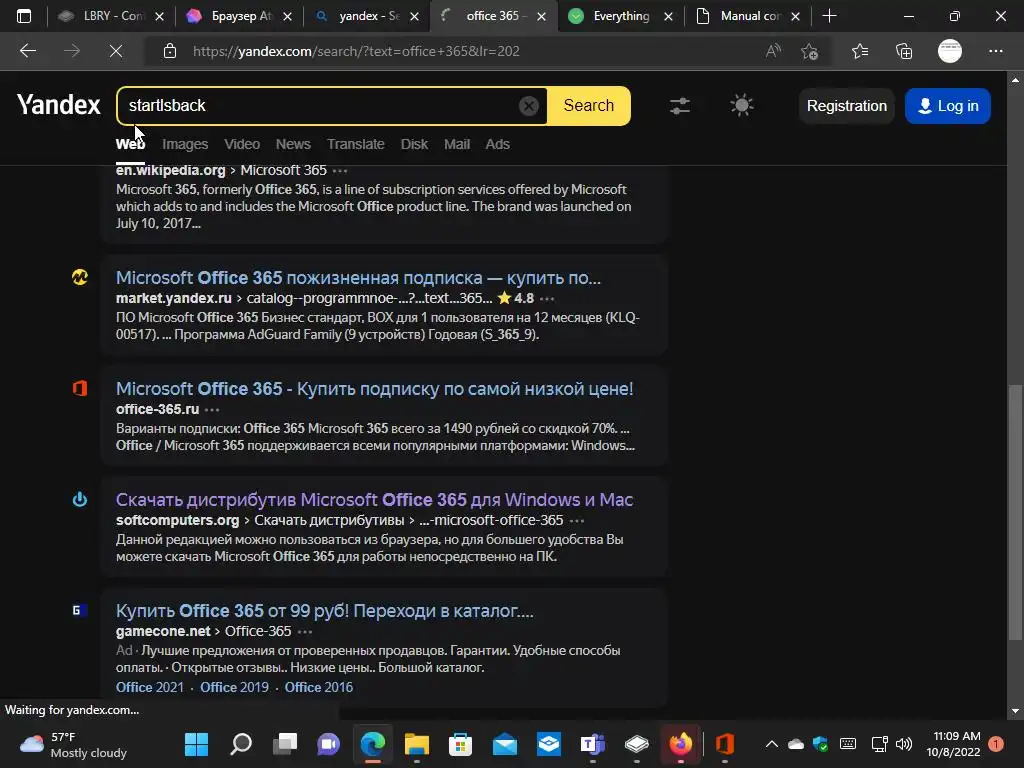Image resolution: width=1024 pixels, height=768 pixels.
Task: Close the Manual tab
Action: 795,16
